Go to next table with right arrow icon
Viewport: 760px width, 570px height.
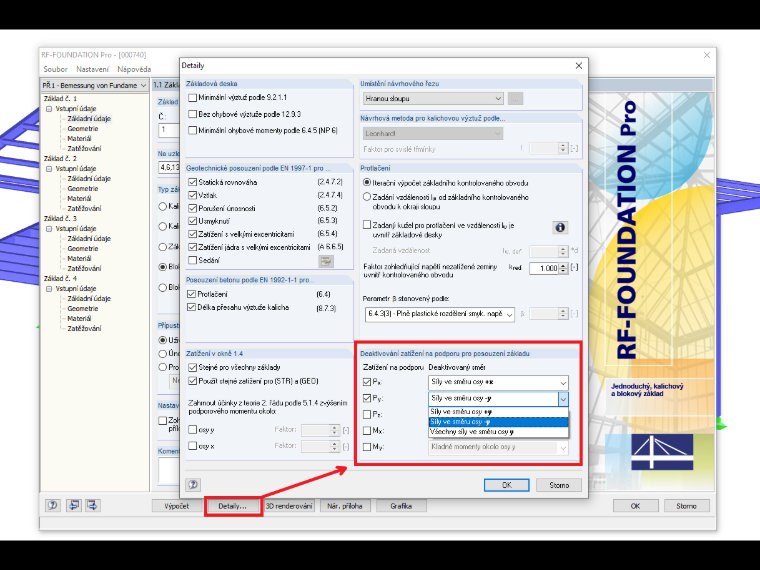(x=92, y=506)
